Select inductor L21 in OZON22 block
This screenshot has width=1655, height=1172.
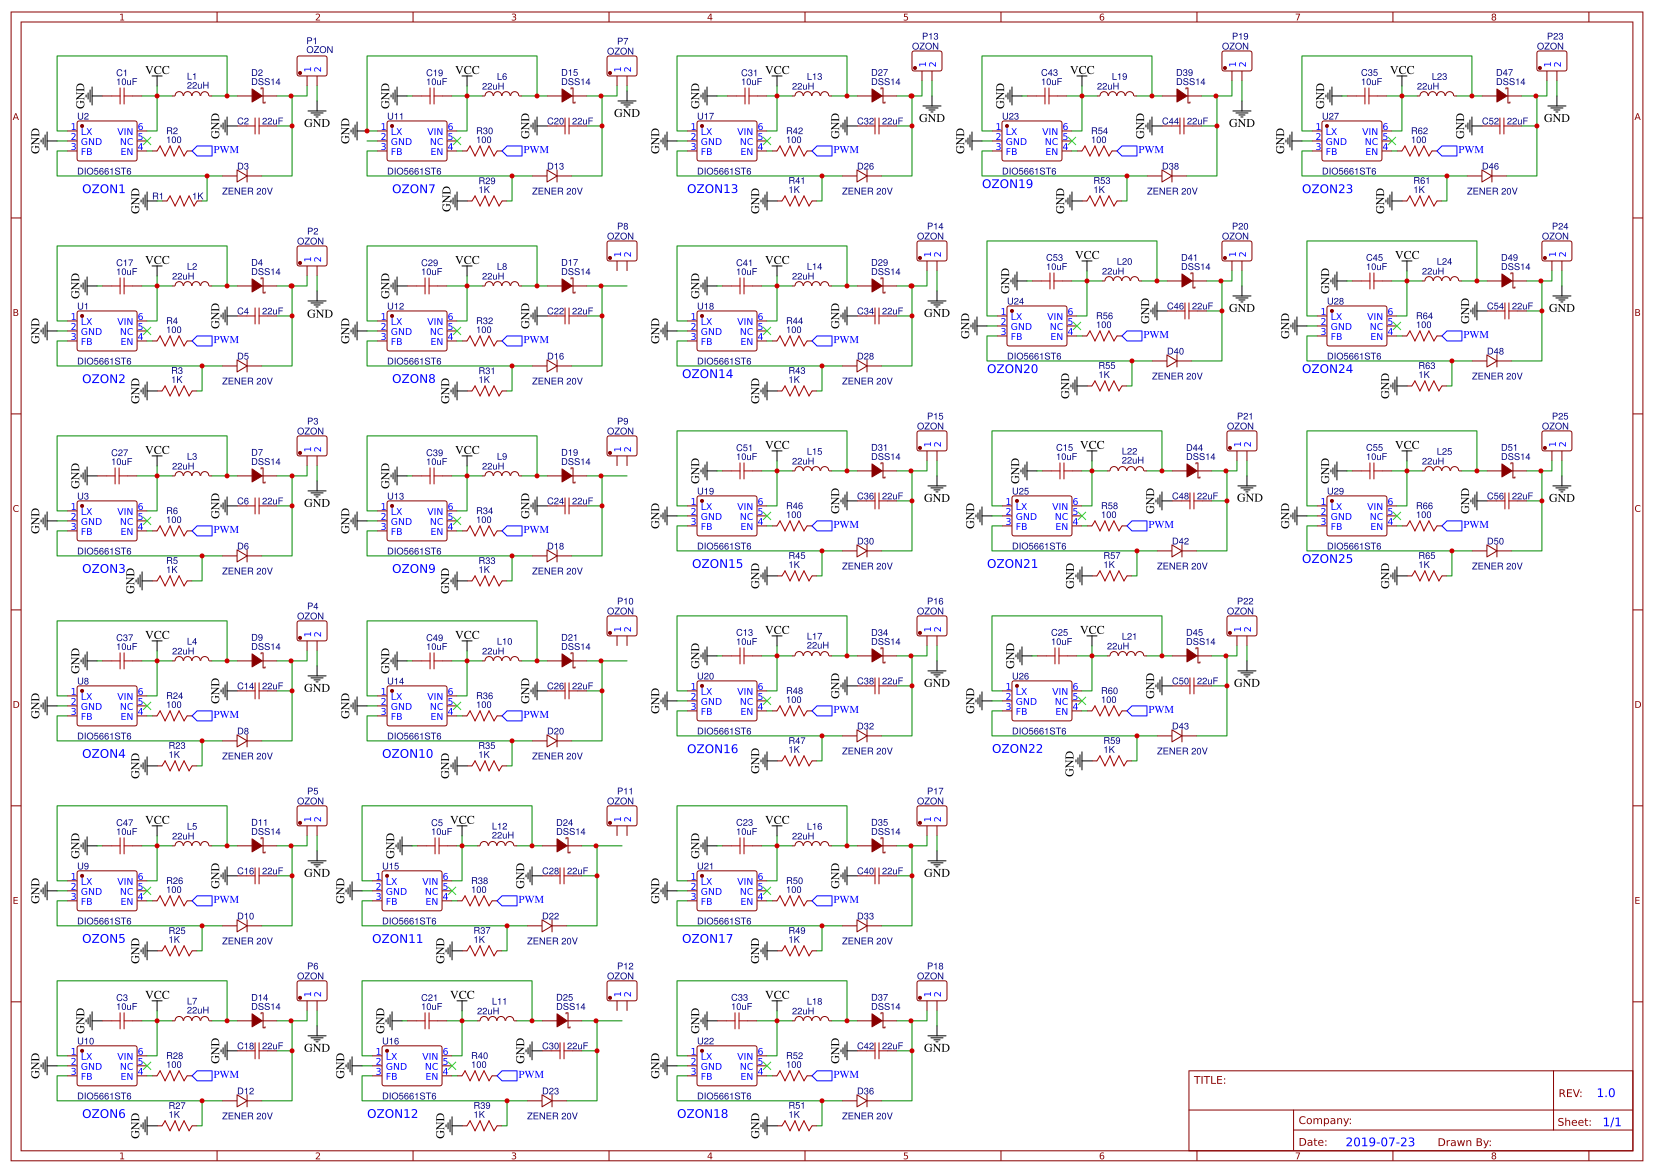pos(1128,654)
